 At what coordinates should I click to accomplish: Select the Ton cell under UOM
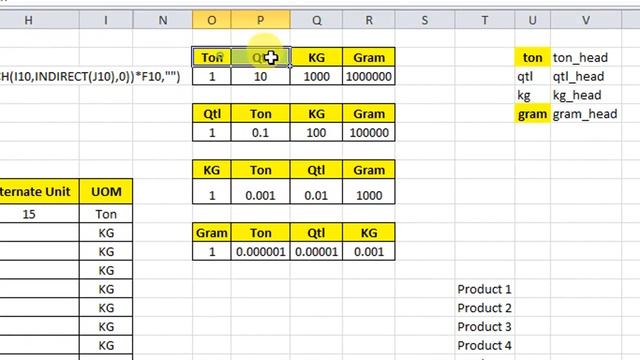click(x=106, y=214)
